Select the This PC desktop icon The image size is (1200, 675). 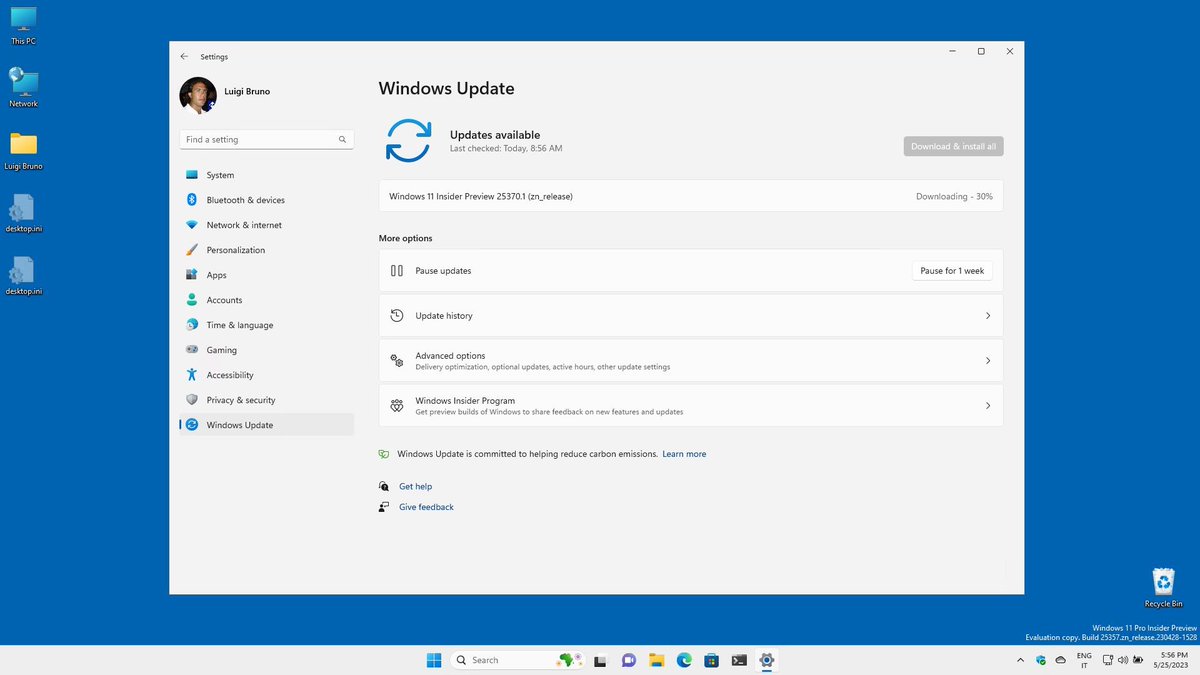point(23,26)
